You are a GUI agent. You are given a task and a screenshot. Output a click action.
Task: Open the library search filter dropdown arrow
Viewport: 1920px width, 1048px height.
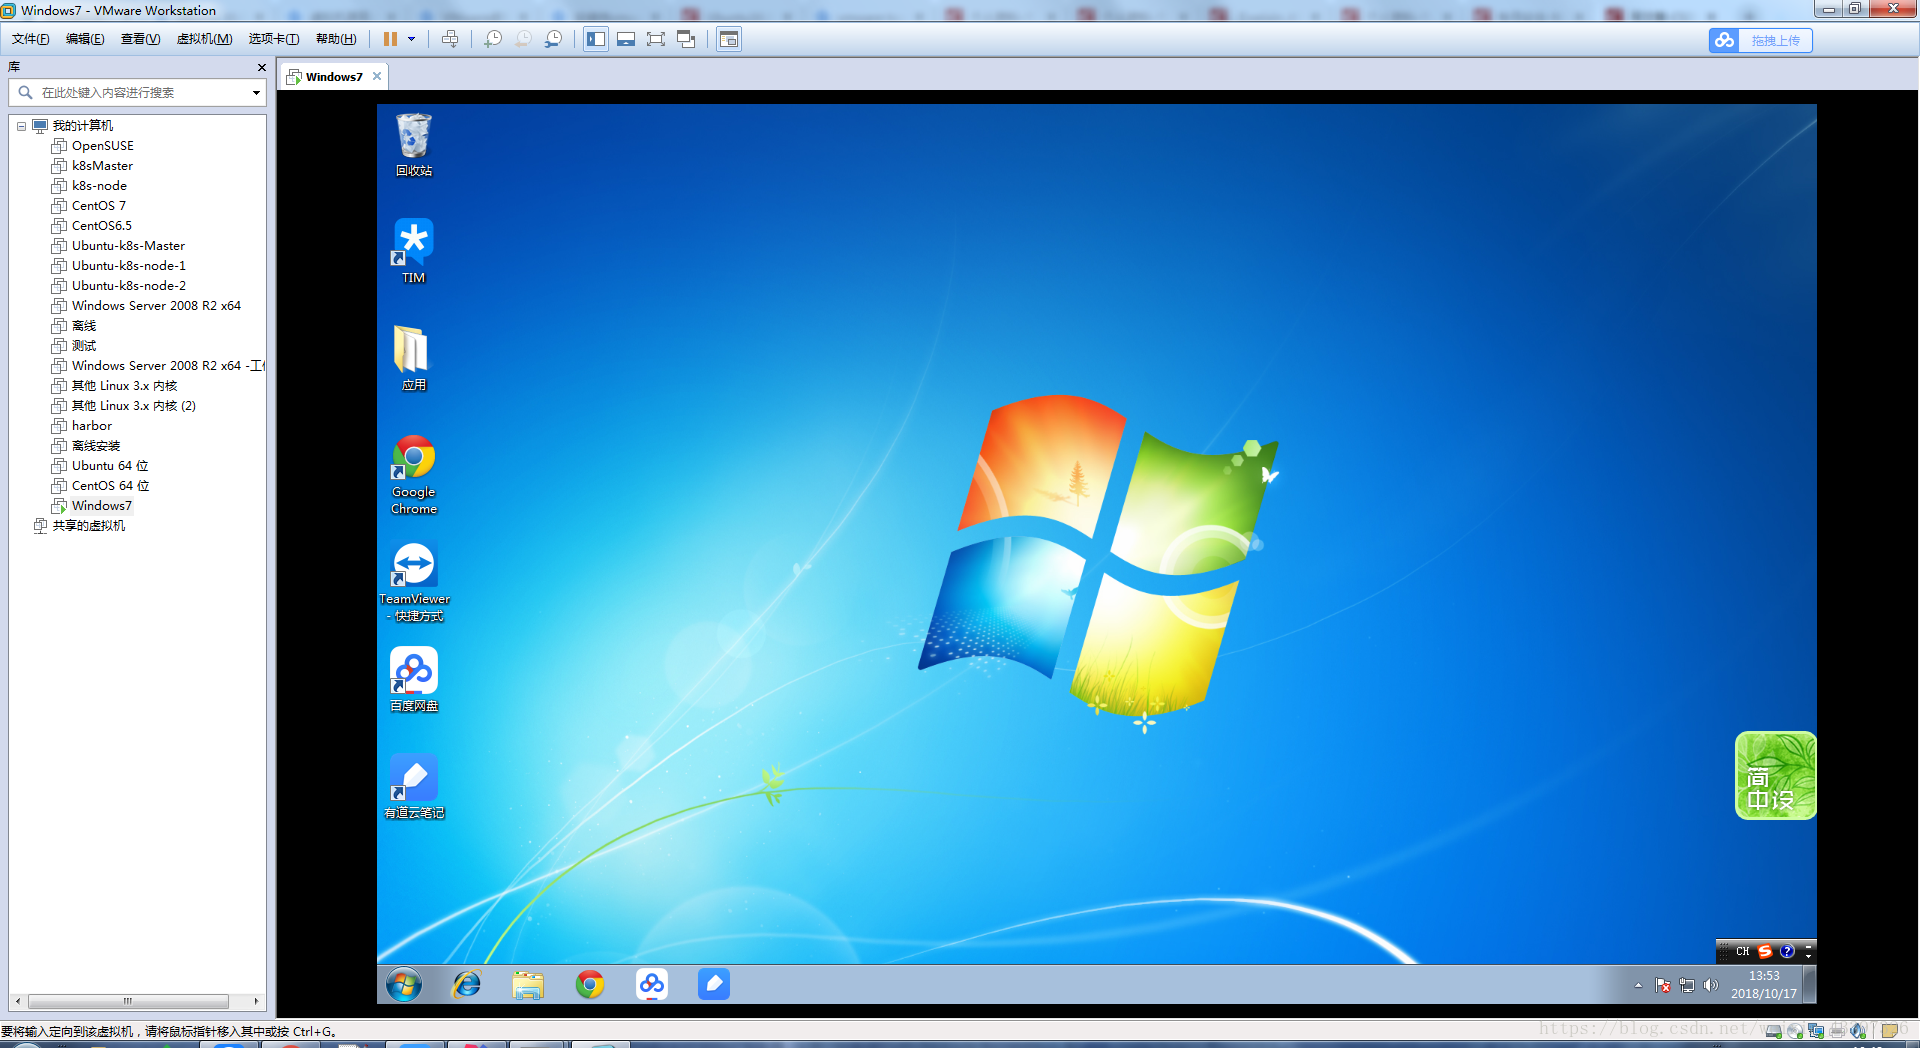pyautogui.click(x=257, y=93)
